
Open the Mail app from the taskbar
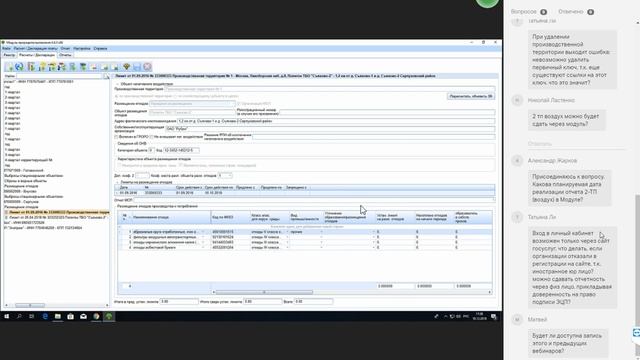pos(83,316)
